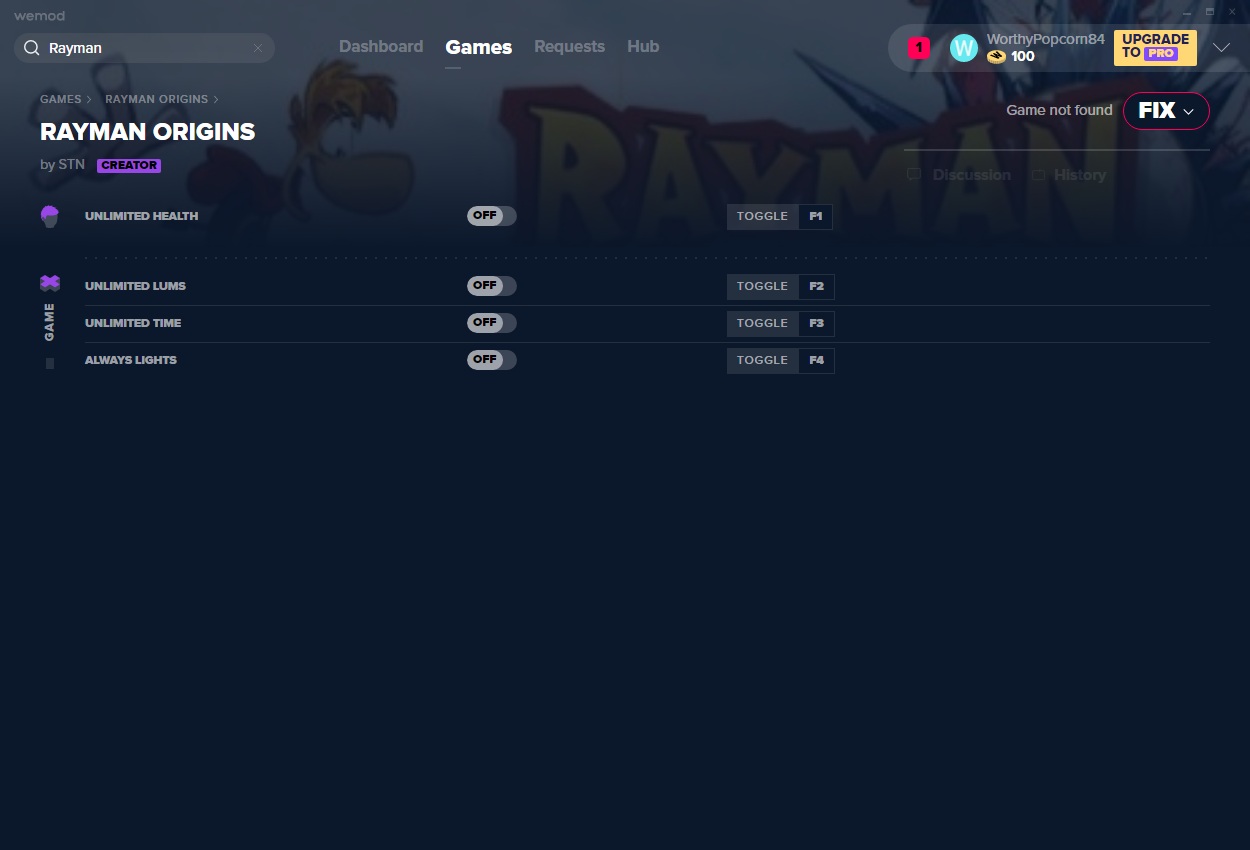Change the F4 hotkey binding
Image resolution: width=1250 pixels, height=850 pixels.
[816, 361]
